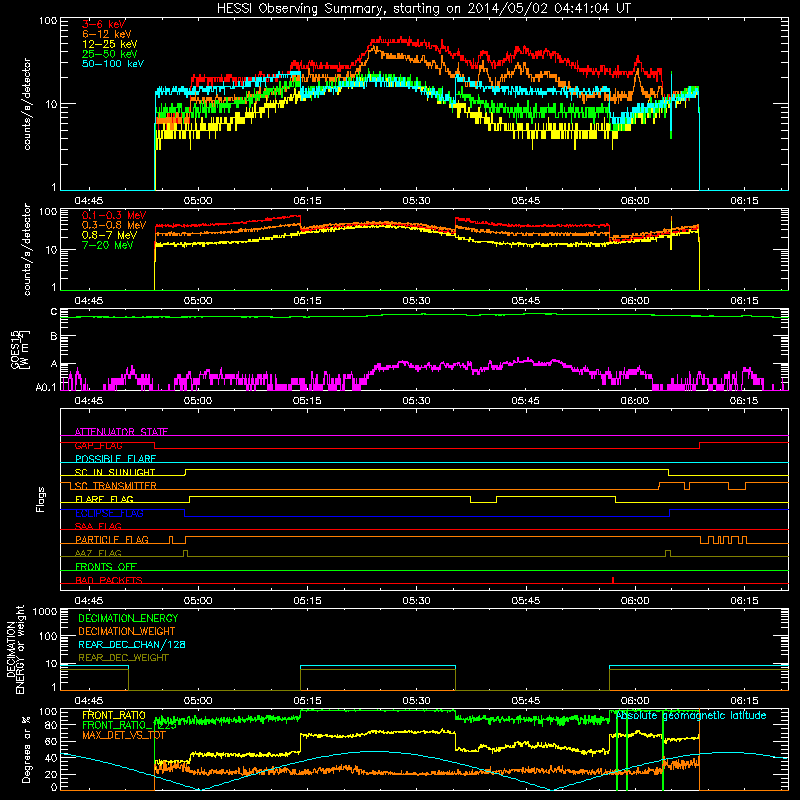Click top panel counts/s/detector axis title
The width and height of the screenshot is (800, 800).
[x=27, y=104]
